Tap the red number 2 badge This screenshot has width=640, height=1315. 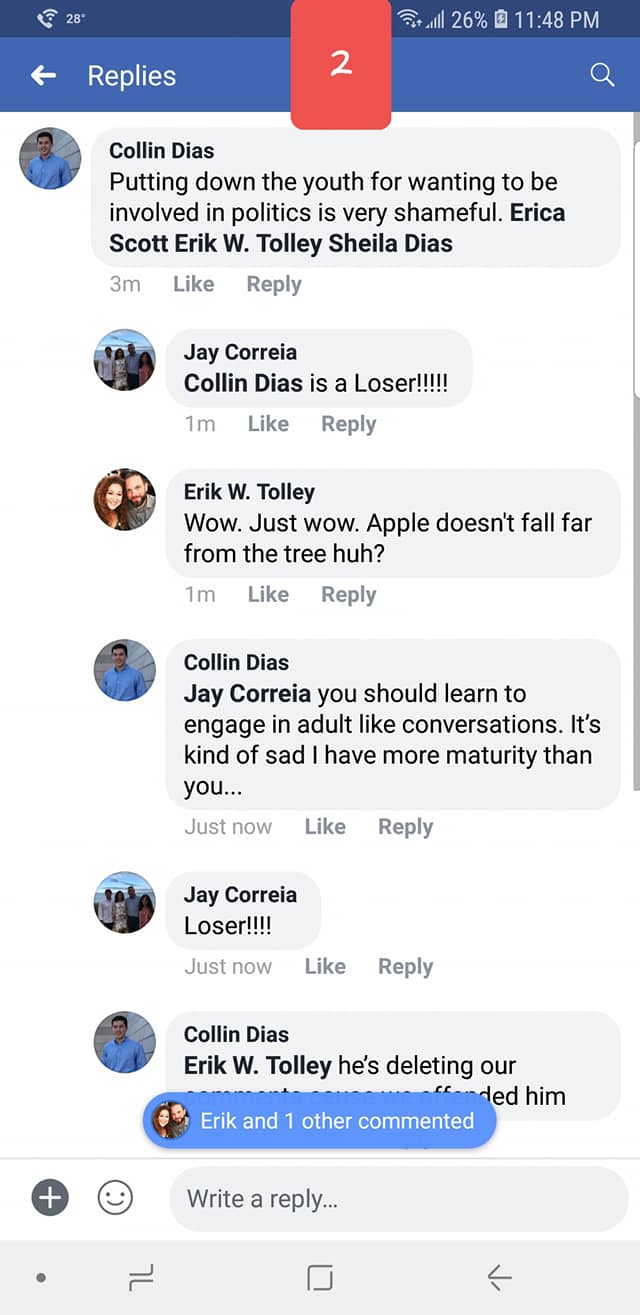(x=341, y=65)
